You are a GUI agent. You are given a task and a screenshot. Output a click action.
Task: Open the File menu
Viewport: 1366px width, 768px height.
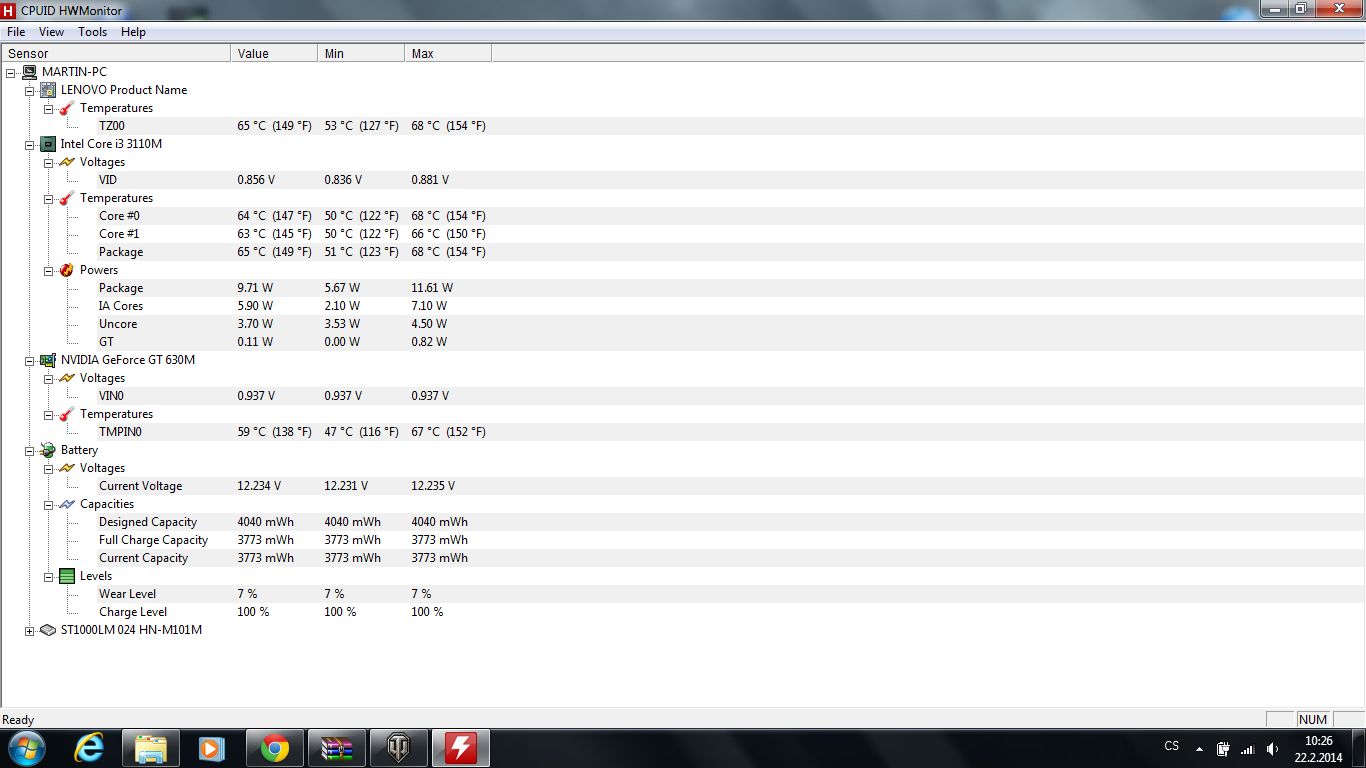(16, 32)
